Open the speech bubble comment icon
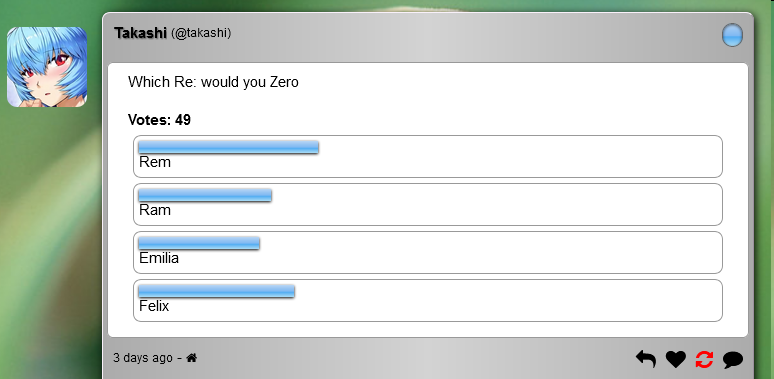Screen dimensions: 774x379 (733, 360)
